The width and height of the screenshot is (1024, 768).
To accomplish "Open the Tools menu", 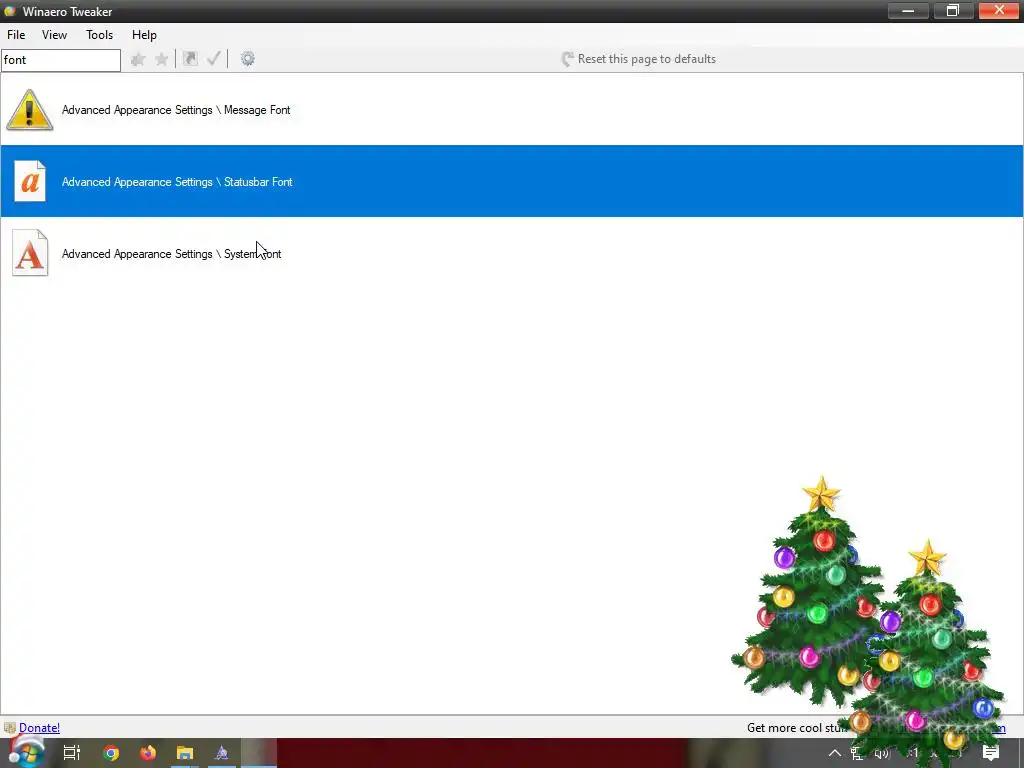I will (x=99, y=35).
